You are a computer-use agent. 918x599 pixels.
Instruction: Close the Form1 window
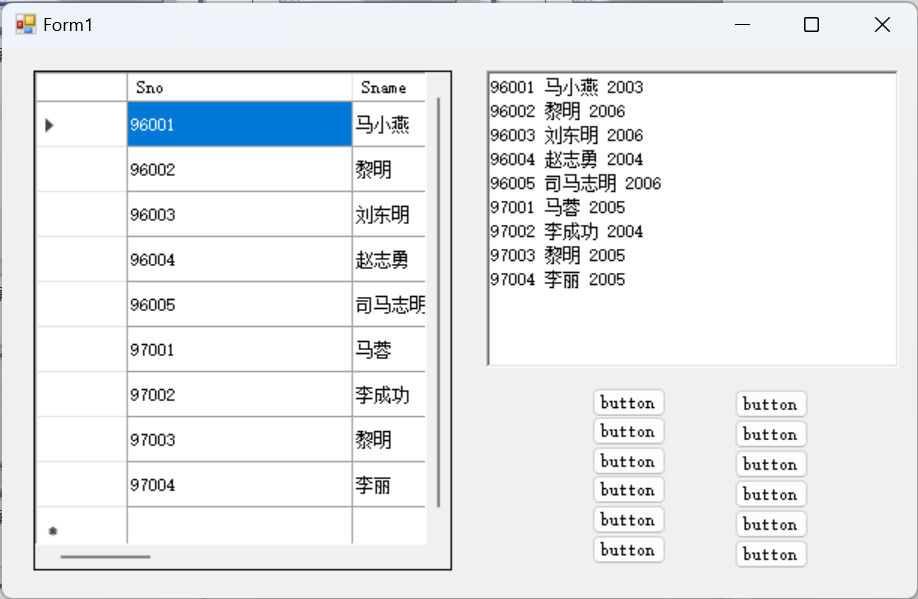click(x=882, y=25)
